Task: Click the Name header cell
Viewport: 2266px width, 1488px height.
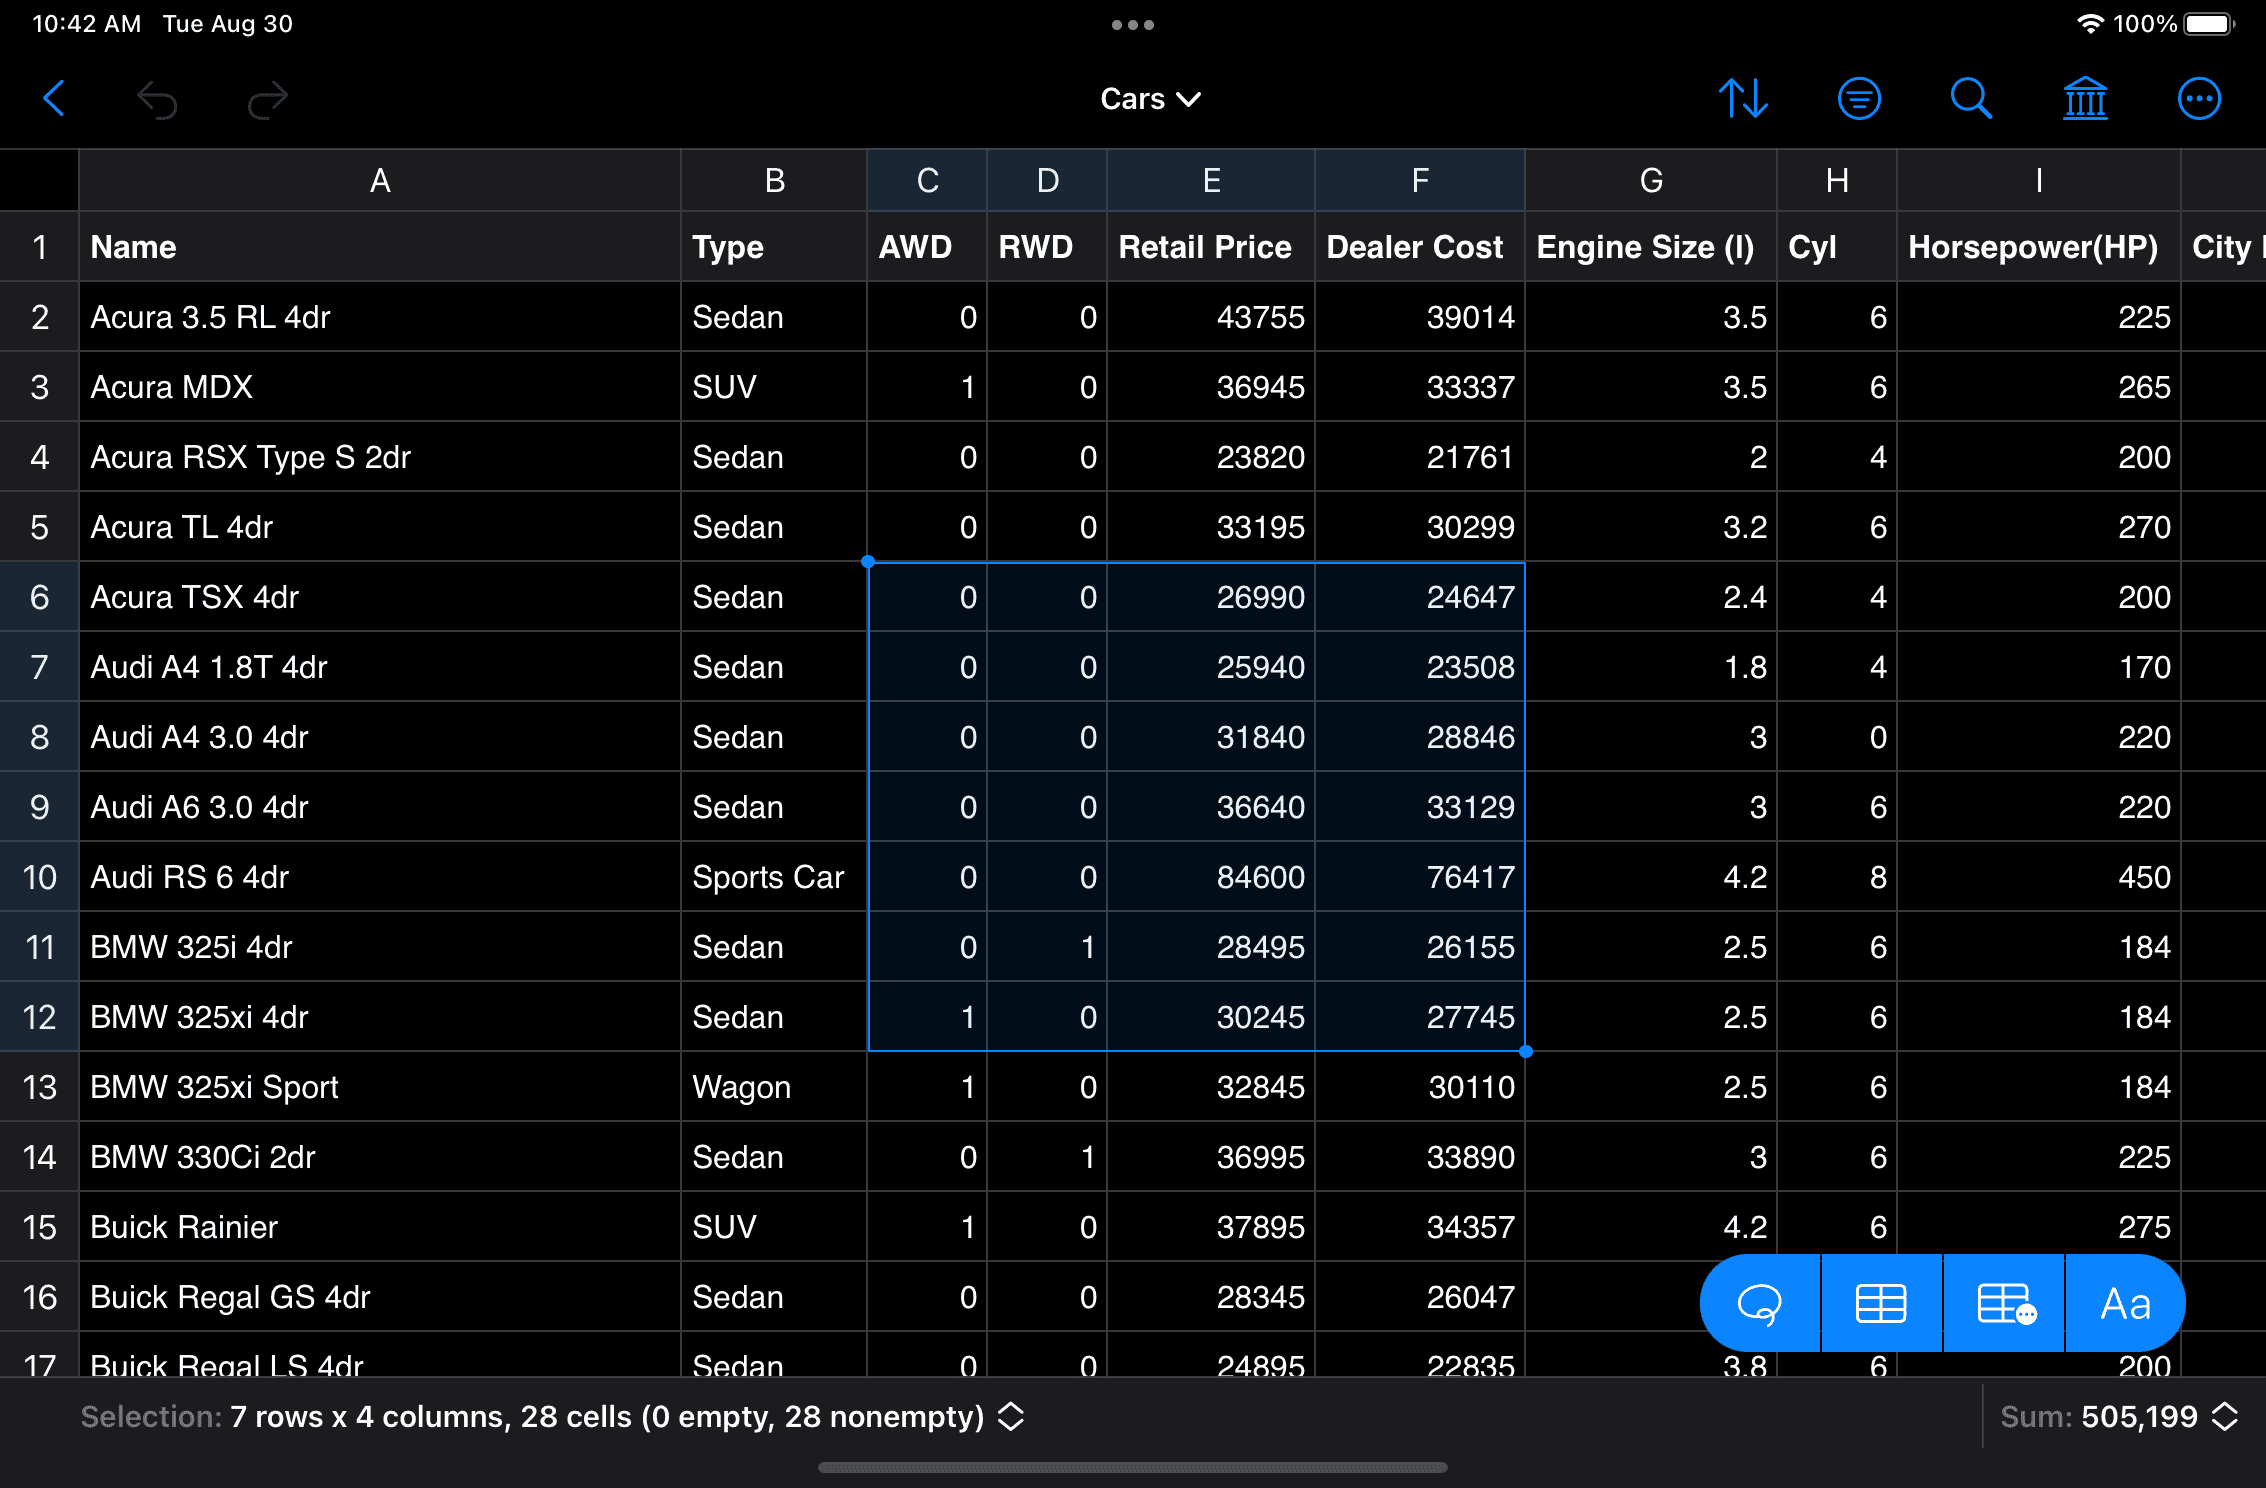Action: coord(380,247)
